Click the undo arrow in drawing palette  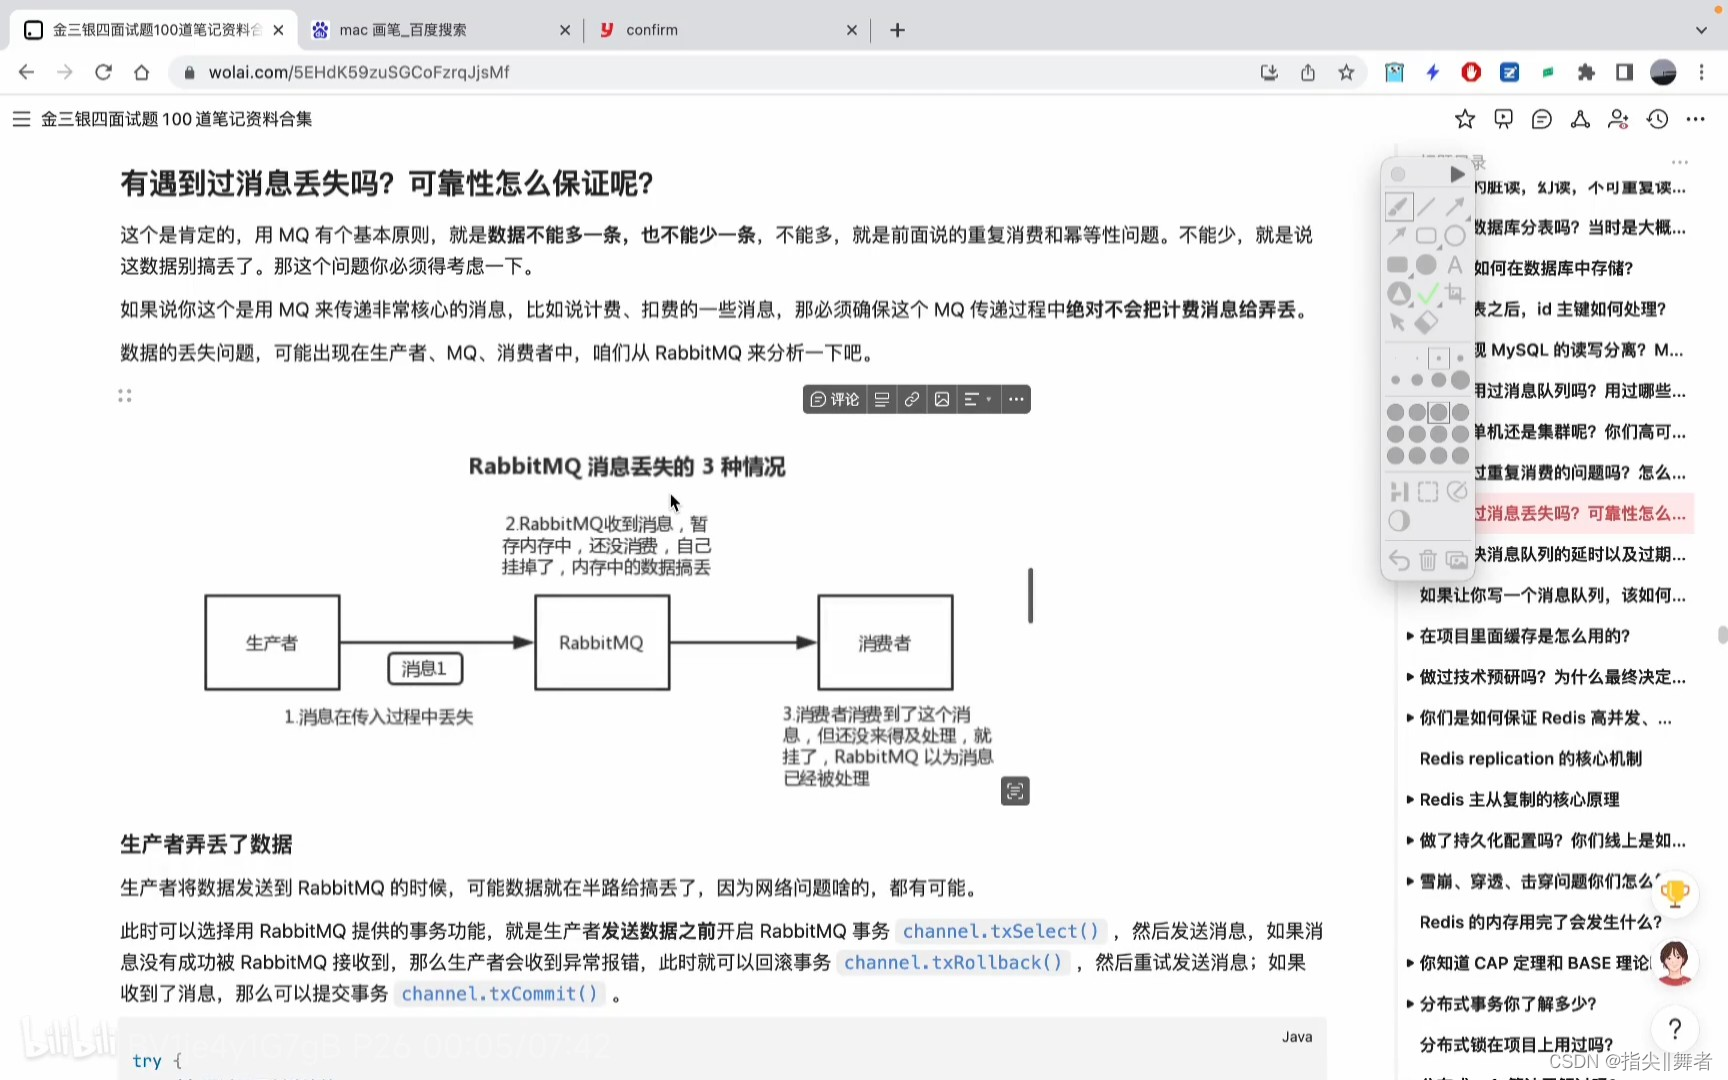click(x=1399, y=560)
